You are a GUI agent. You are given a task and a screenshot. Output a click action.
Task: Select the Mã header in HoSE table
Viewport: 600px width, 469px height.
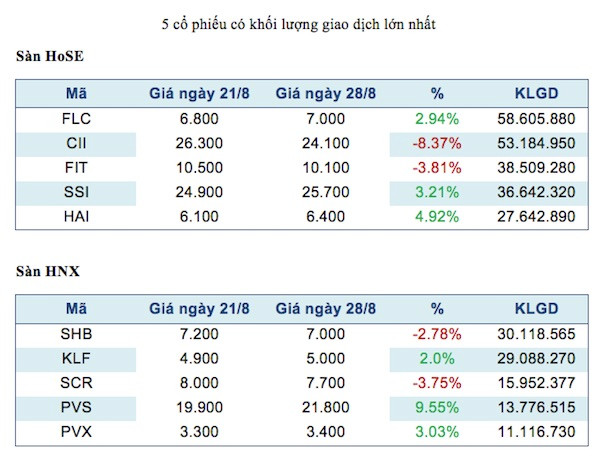tap(76, 94)
